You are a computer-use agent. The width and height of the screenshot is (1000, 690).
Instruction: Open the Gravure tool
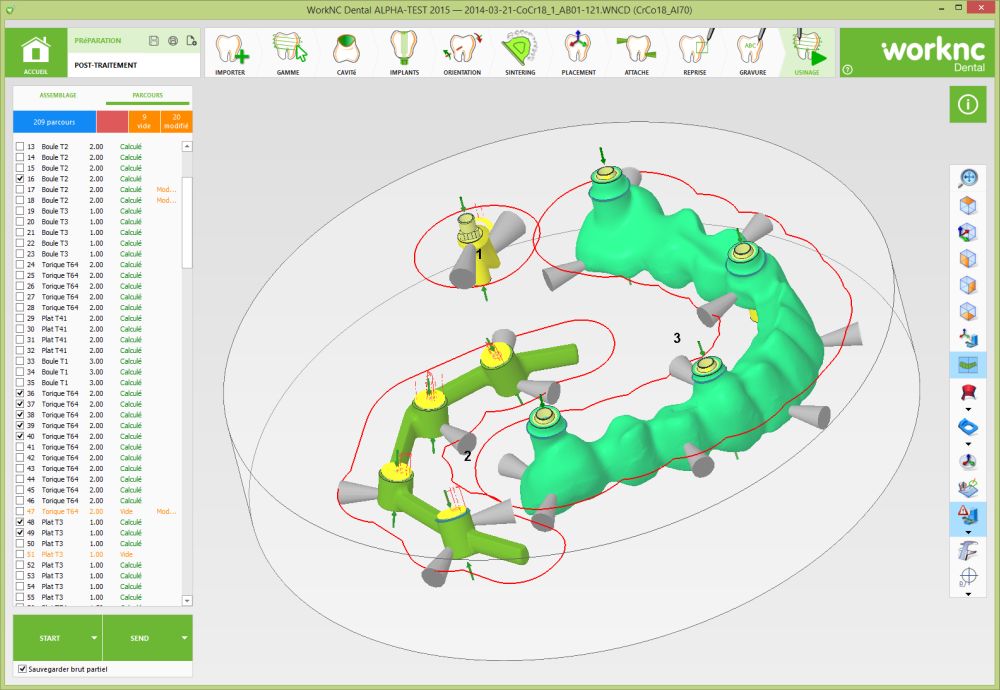click(753, 54)
